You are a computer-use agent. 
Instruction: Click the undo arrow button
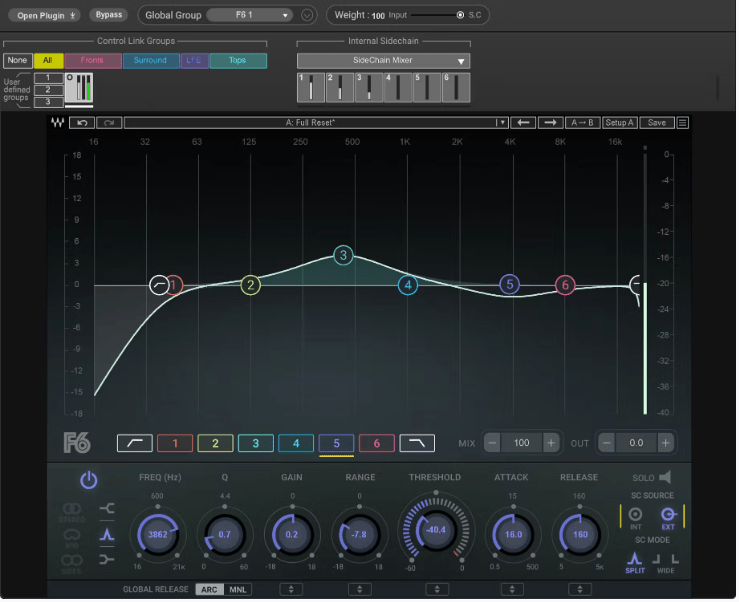(x=82, y=123)
